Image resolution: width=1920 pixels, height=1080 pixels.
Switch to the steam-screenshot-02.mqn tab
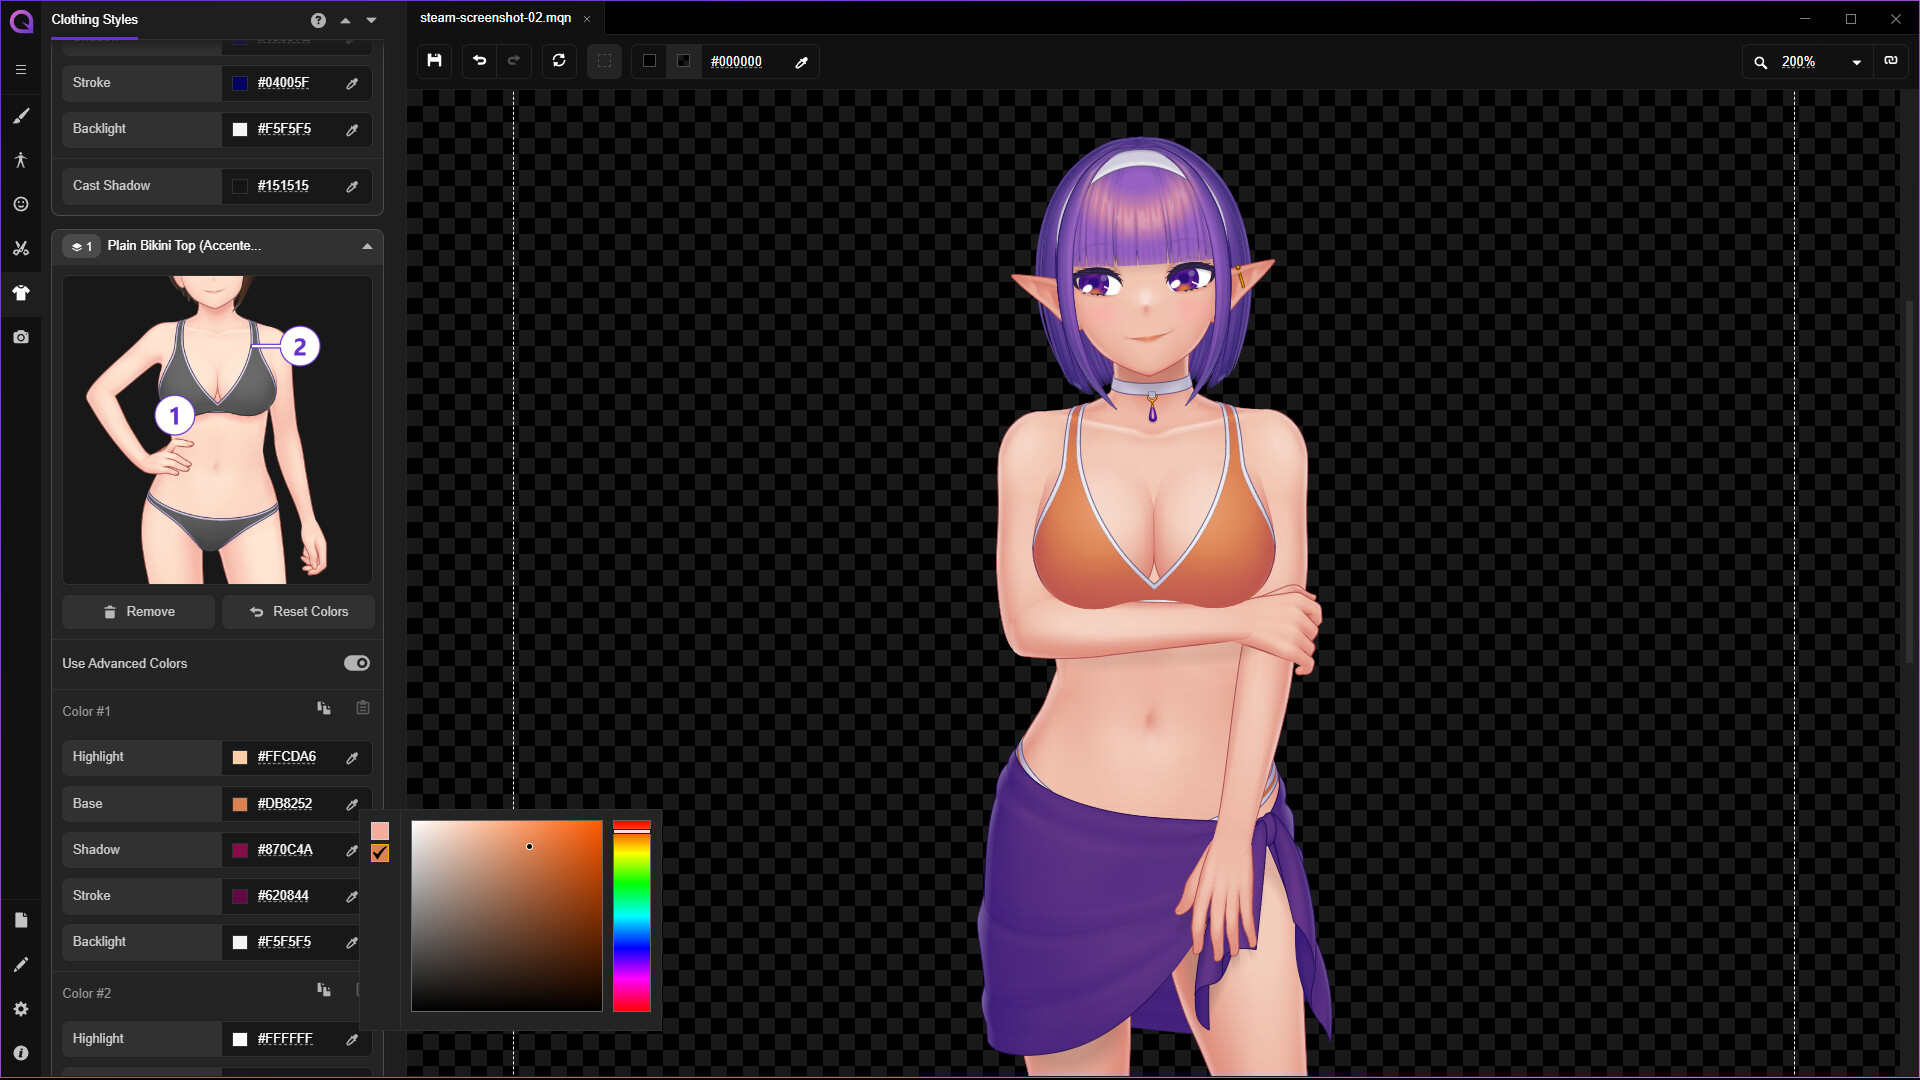pos(495,17)
